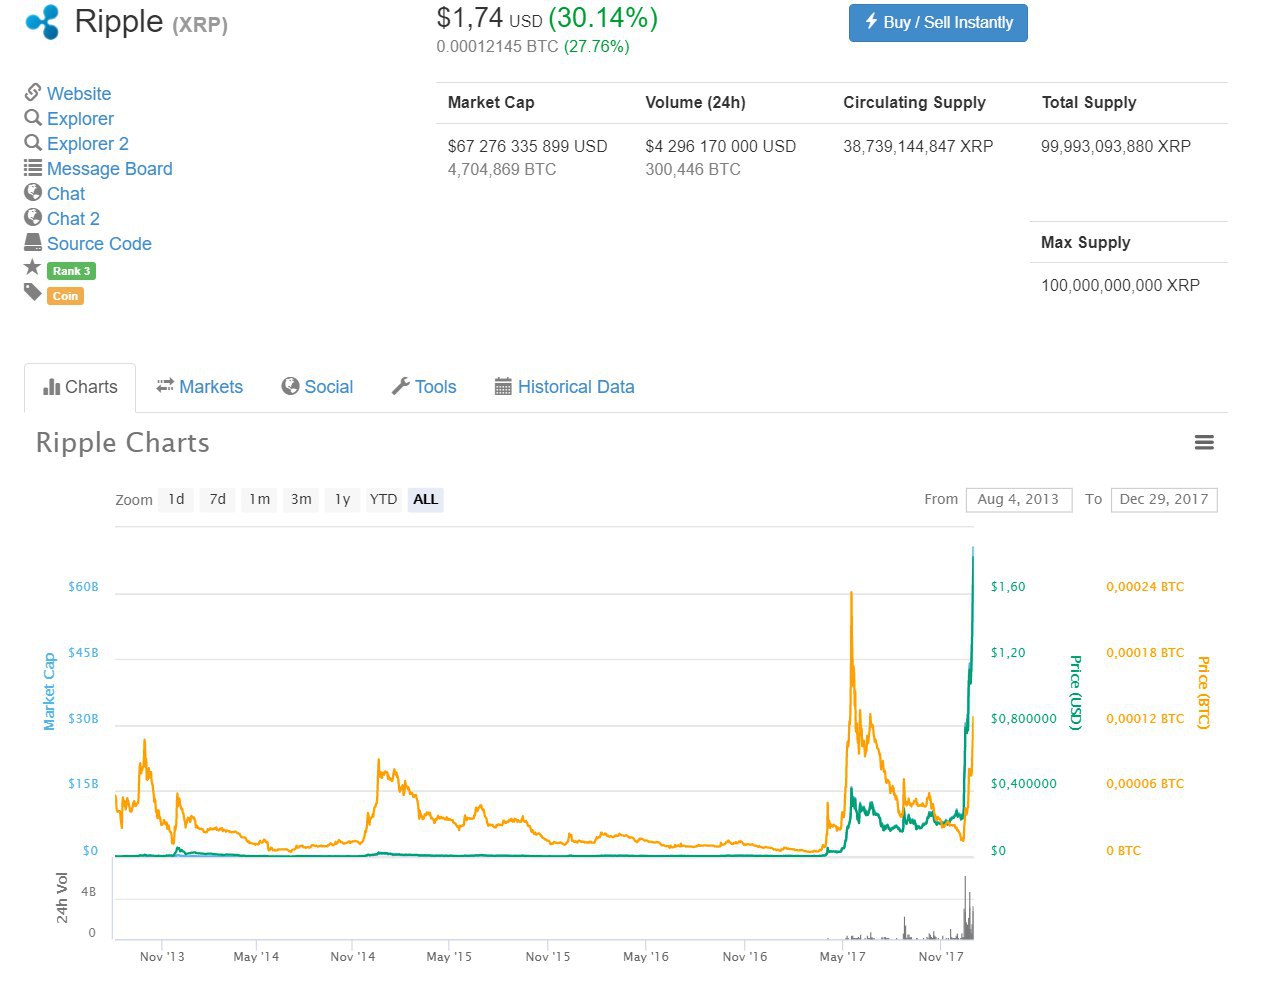This screenshot has width=1276, height=983.
Task: Click the magnifier icon beside Explorer 2
Action: pyautogui.click(x=33, y=143)
